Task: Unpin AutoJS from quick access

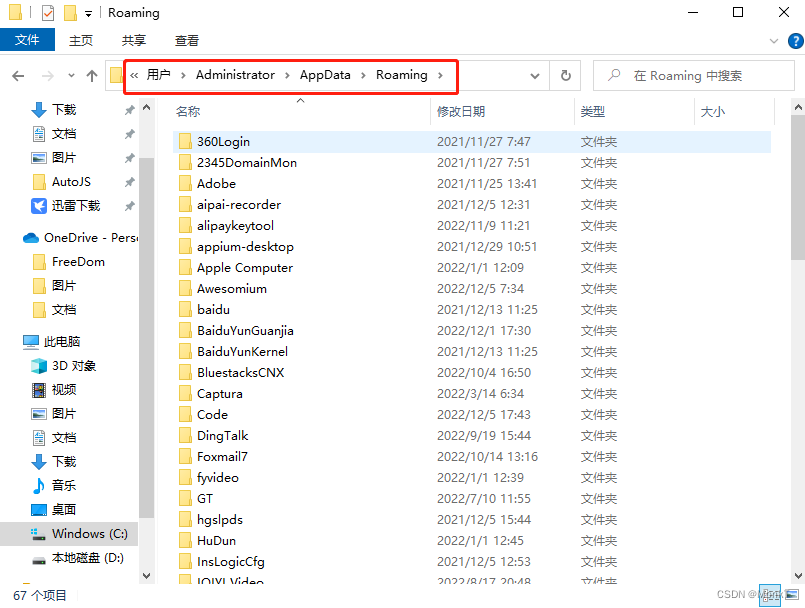Action: [128, 182]
